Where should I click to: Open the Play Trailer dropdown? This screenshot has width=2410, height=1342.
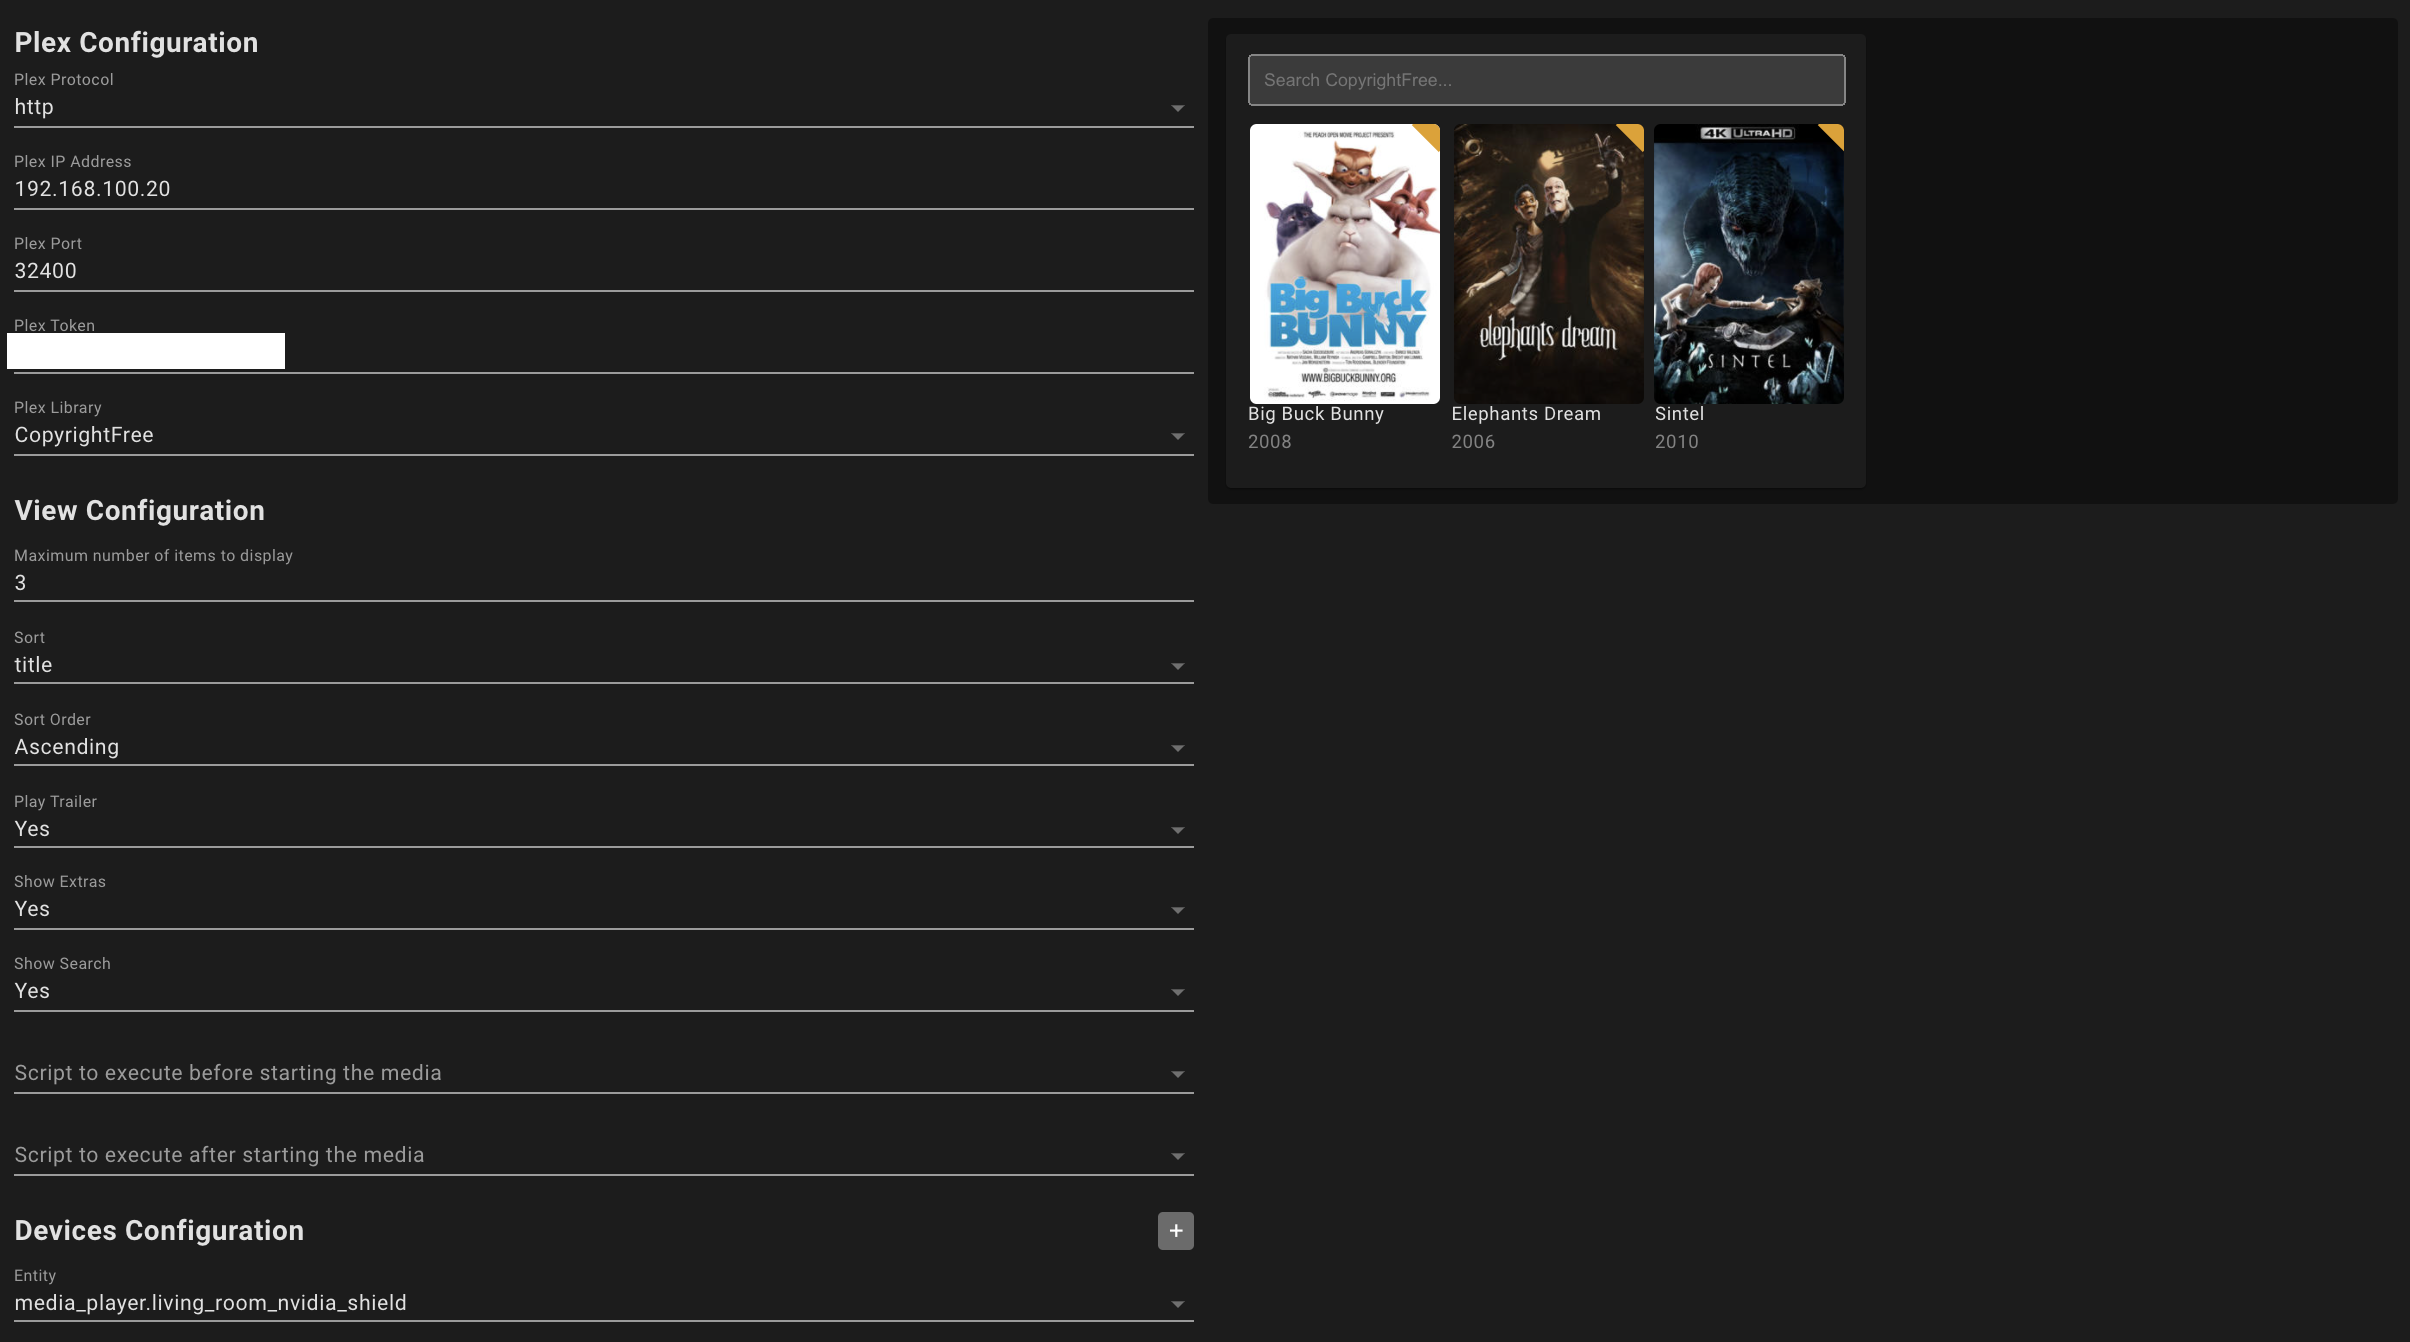604,819
